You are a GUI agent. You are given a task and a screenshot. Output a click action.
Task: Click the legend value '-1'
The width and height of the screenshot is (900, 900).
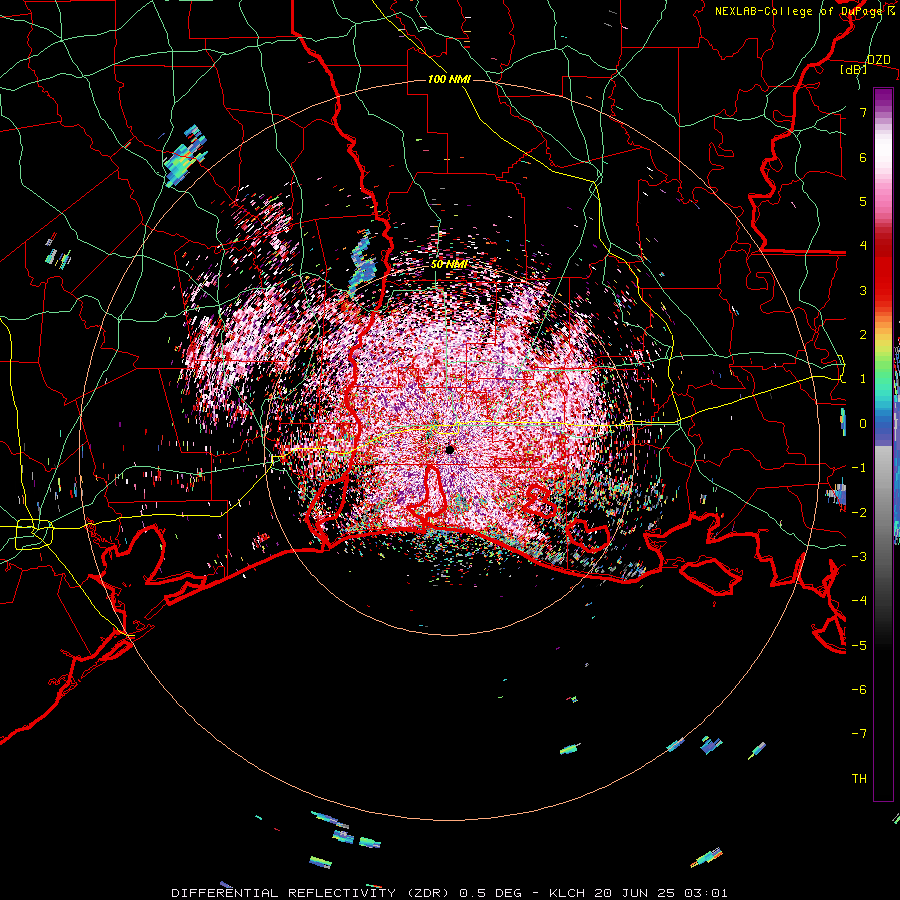pyautogui.click(x=859, y=468)
